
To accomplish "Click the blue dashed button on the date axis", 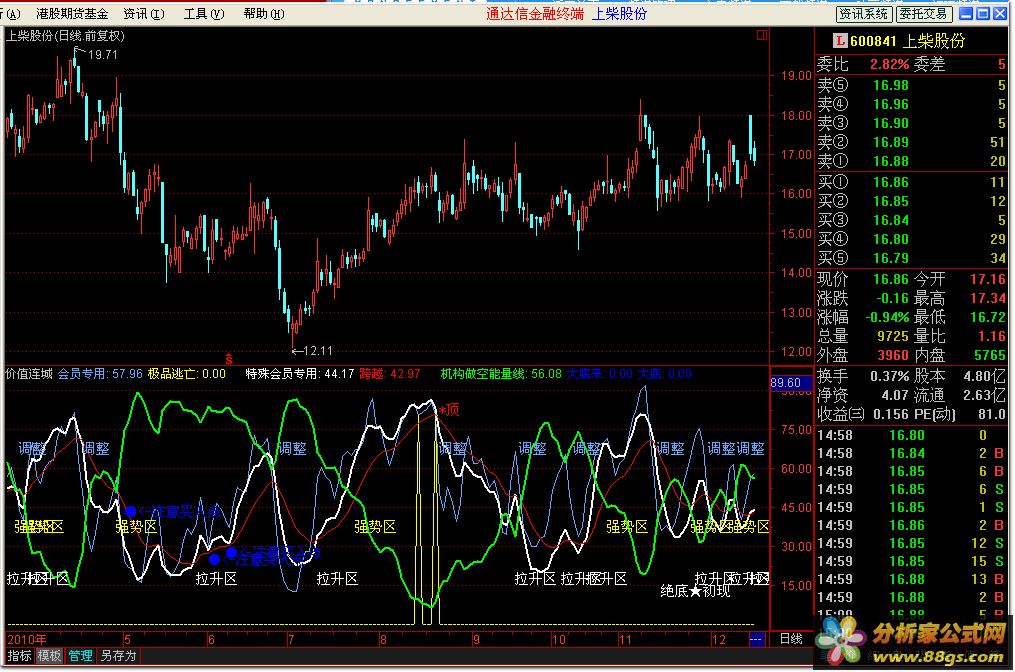I will (755, 639).
